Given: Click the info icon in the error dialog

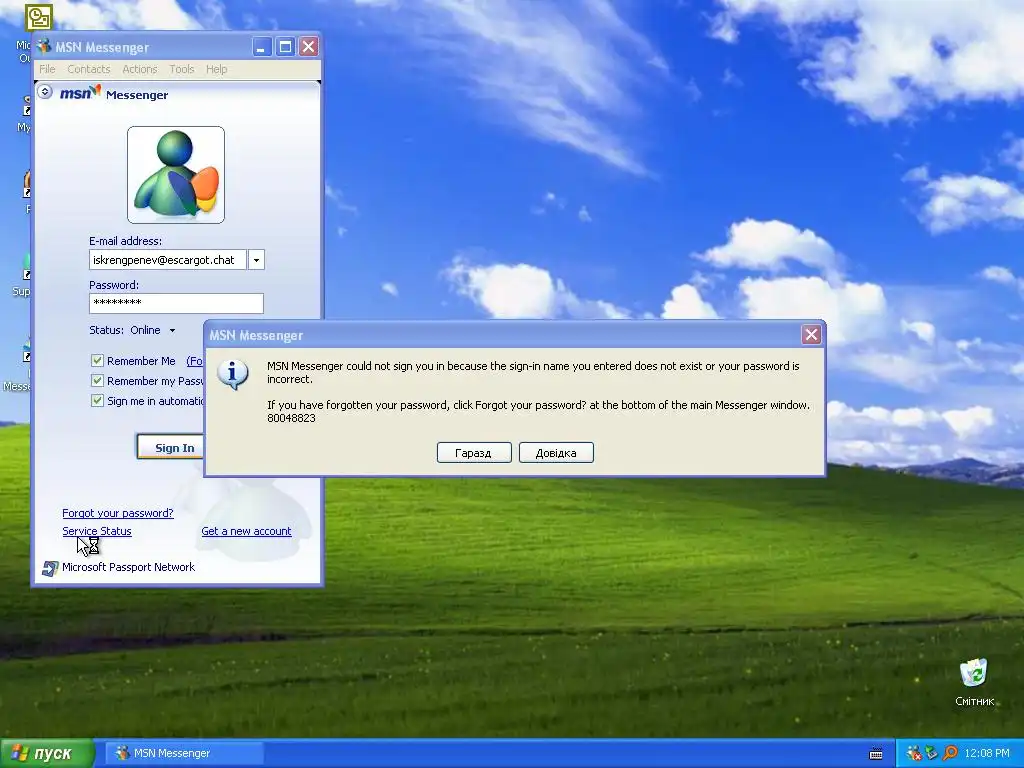Looking at the screenshot, I should coord(233,374).
